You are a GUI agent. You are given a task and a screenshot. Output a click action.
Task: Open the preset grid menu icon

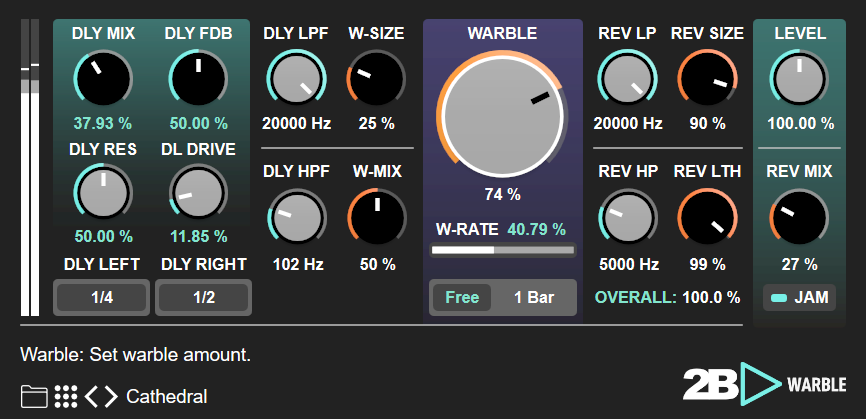[x=66, y=396]
